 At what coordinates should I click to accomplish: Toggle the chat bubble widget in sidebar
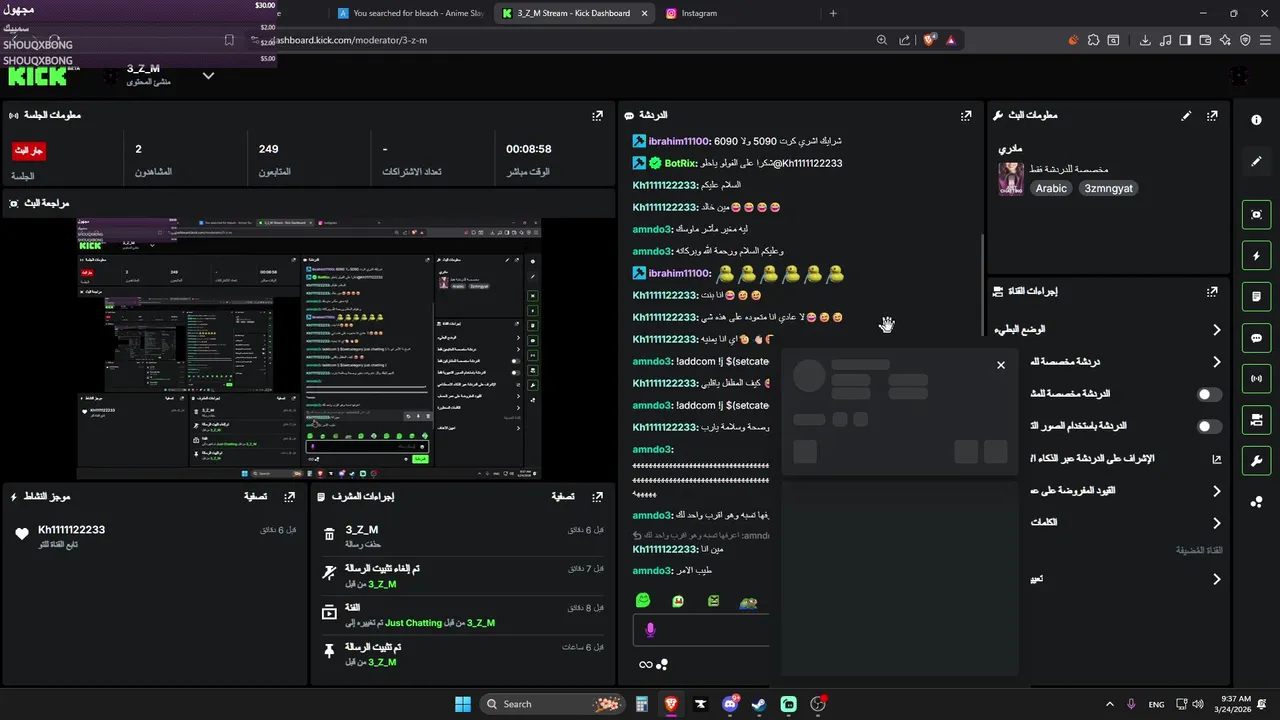coord(1256,338)
